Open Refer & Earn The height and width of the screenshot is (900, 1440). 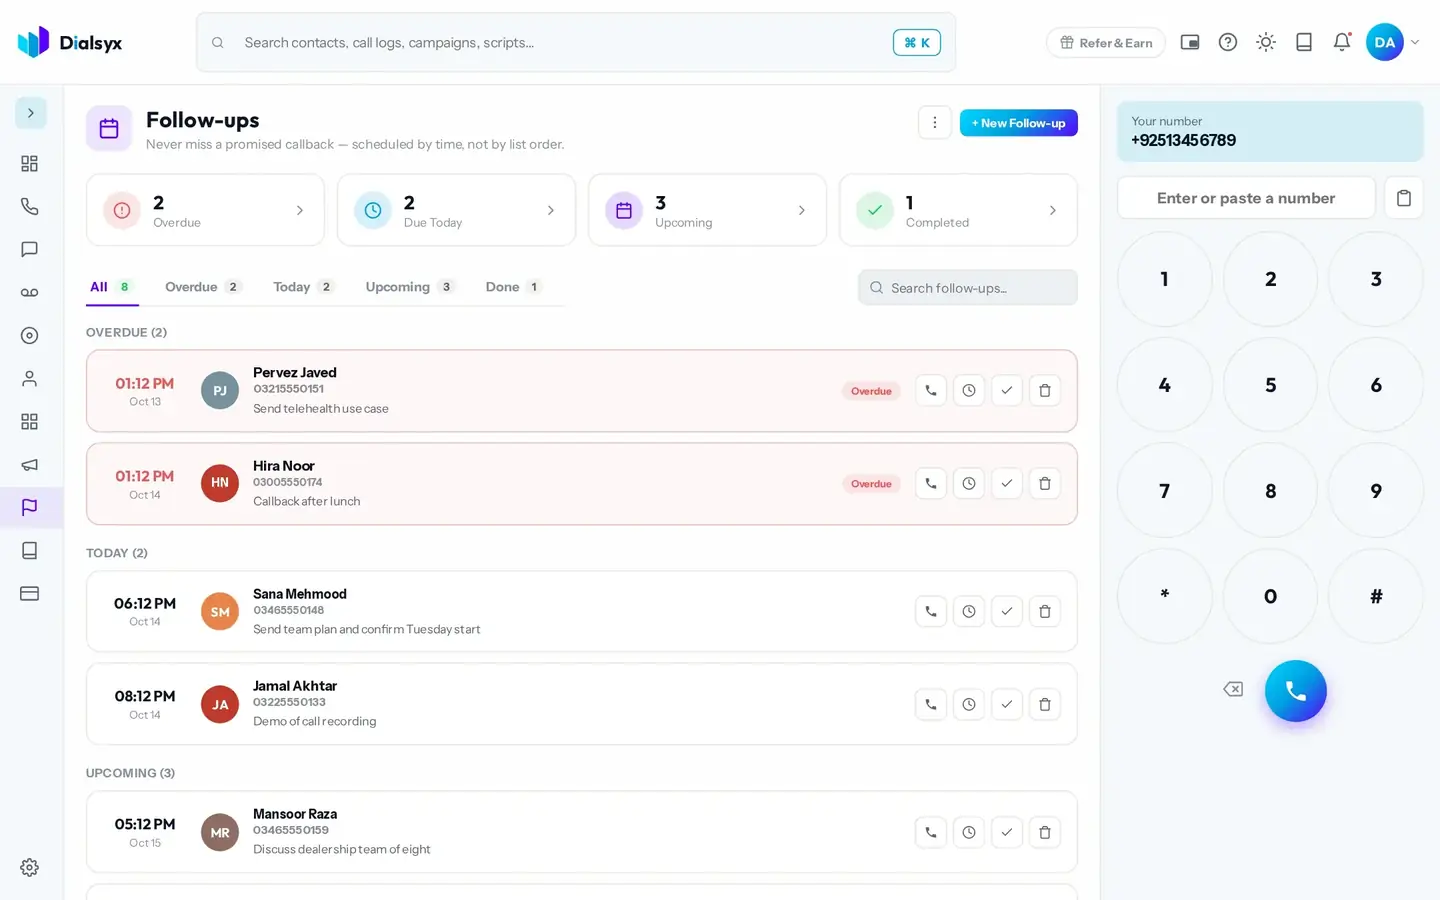(1106, 42)
